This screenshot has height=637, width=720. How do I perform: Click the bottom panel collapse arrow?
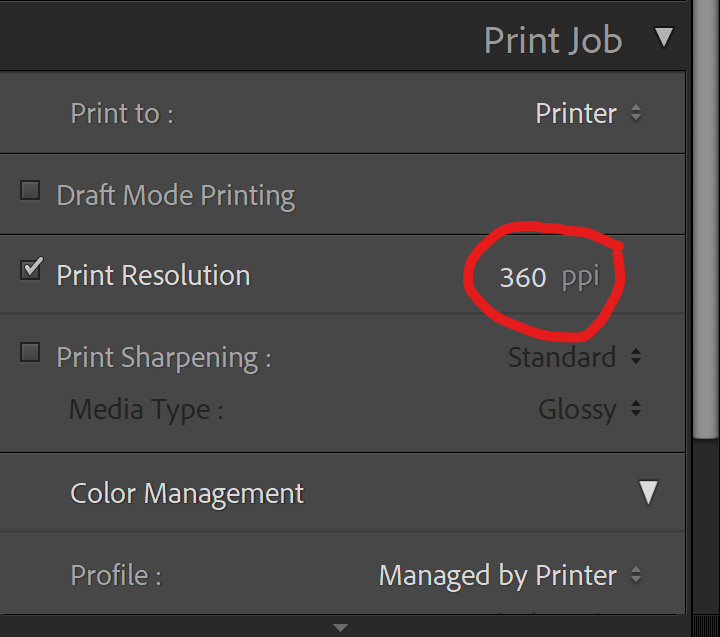pos(341,628)
